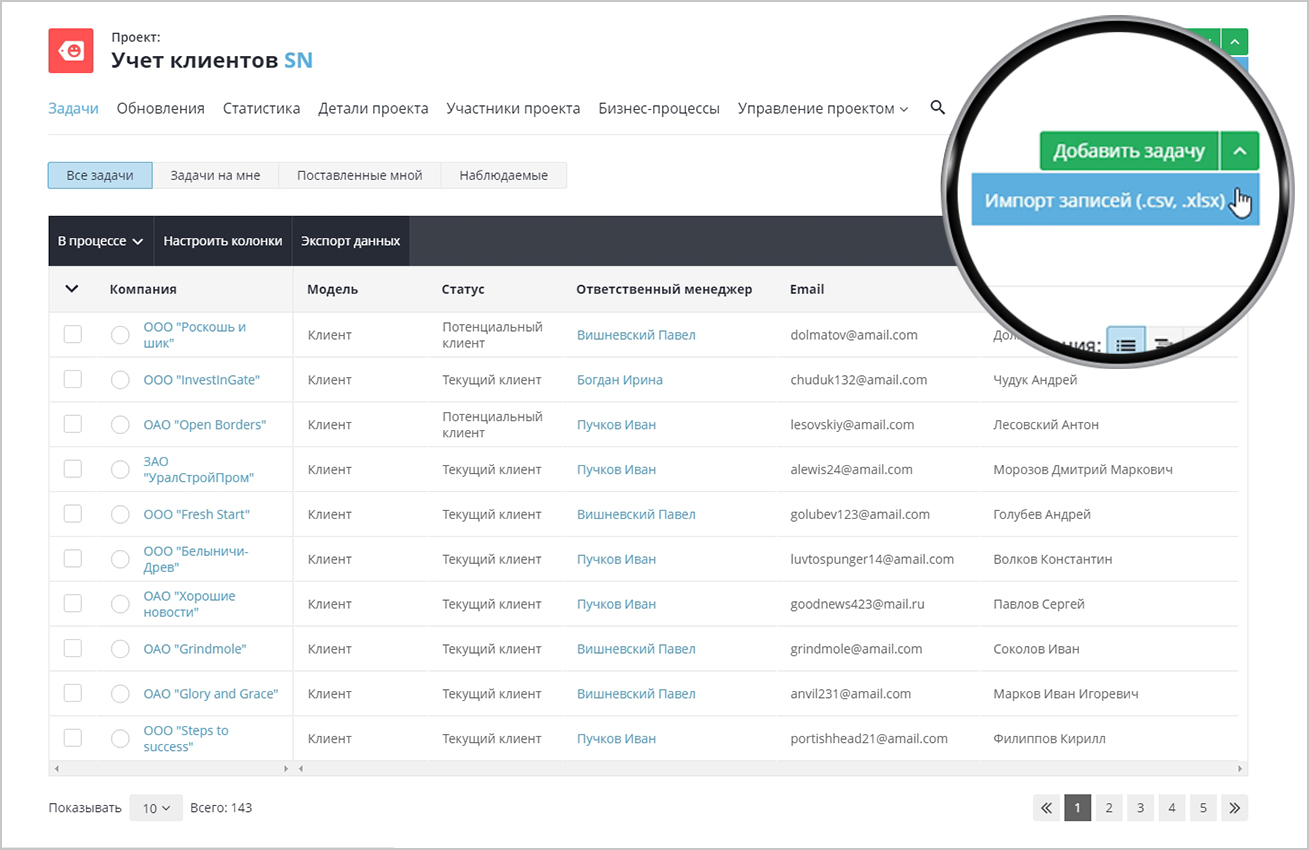The width and height of the screenshot is (1309, 850).
Task: Tick checkbox for ООО "InvestInGate"
Action: (x=73, y=380)
